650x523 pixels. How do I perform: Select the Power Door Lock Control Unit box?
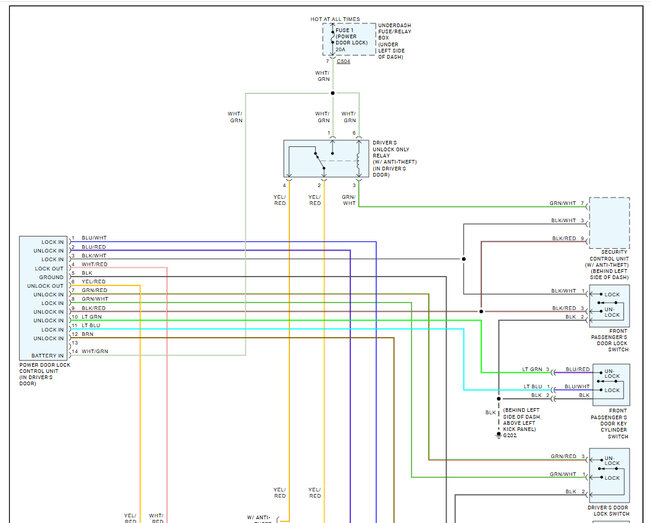coord(43,298)
